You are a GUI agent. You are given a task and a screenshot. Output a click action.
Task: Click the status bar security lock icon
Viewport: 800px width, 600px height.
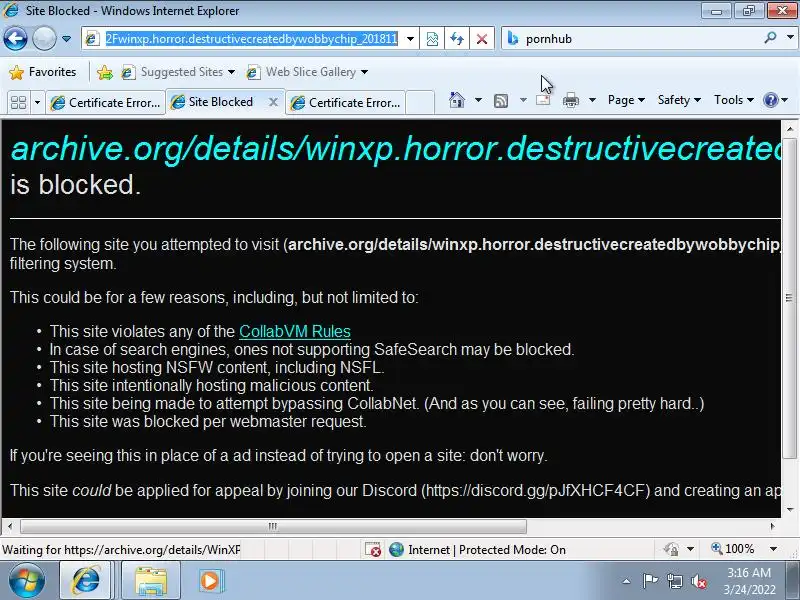pos(671,549)
